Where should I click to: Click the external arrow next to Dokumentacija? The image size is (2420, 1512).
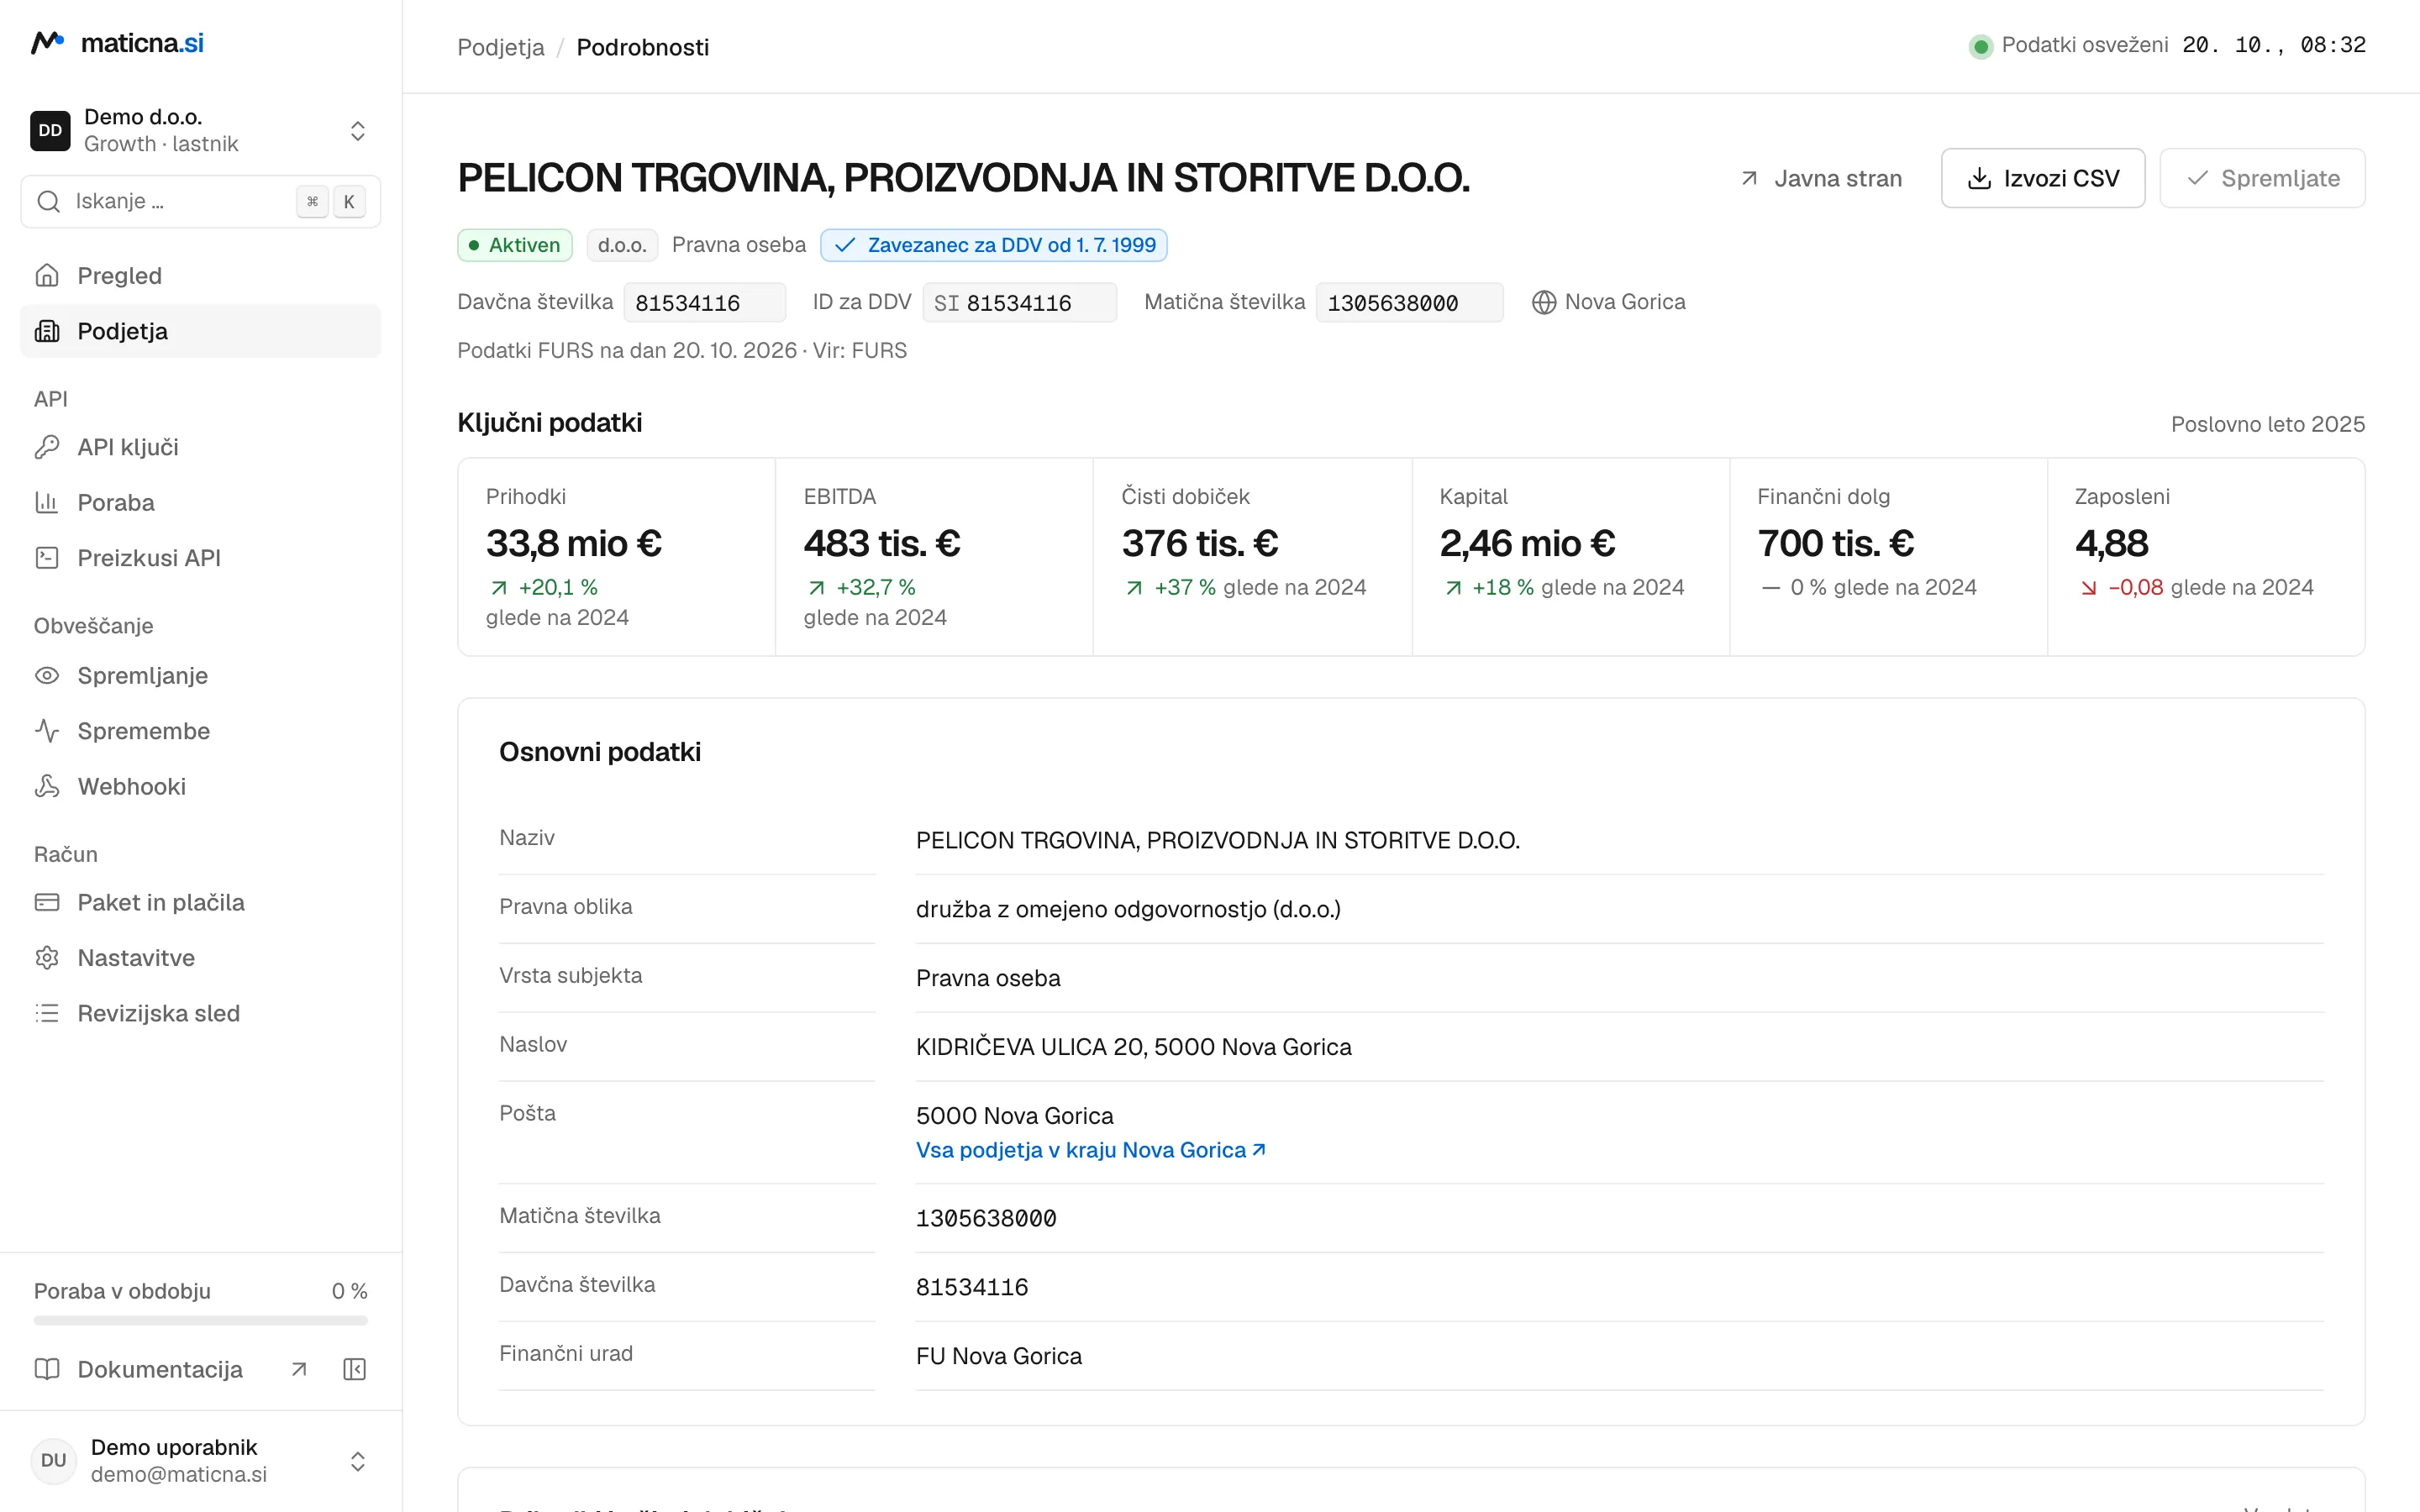point(299,1369)
